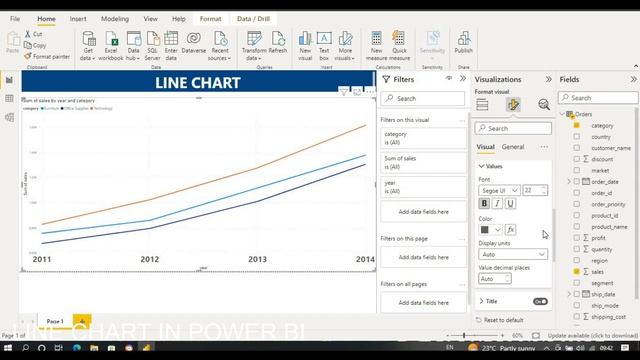640x360 pixels.
Task: Open the Format ribbon tab
Action: (210, 19)
